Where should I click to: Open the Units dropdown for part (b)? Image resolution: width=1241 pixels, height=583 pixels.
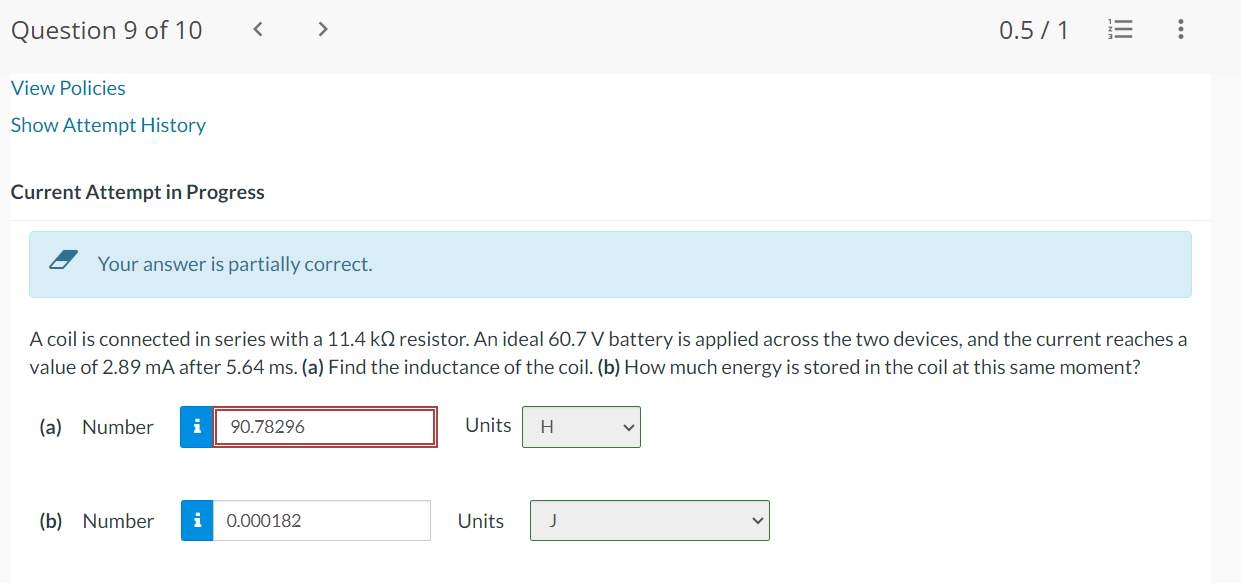(x=649, y=520)
